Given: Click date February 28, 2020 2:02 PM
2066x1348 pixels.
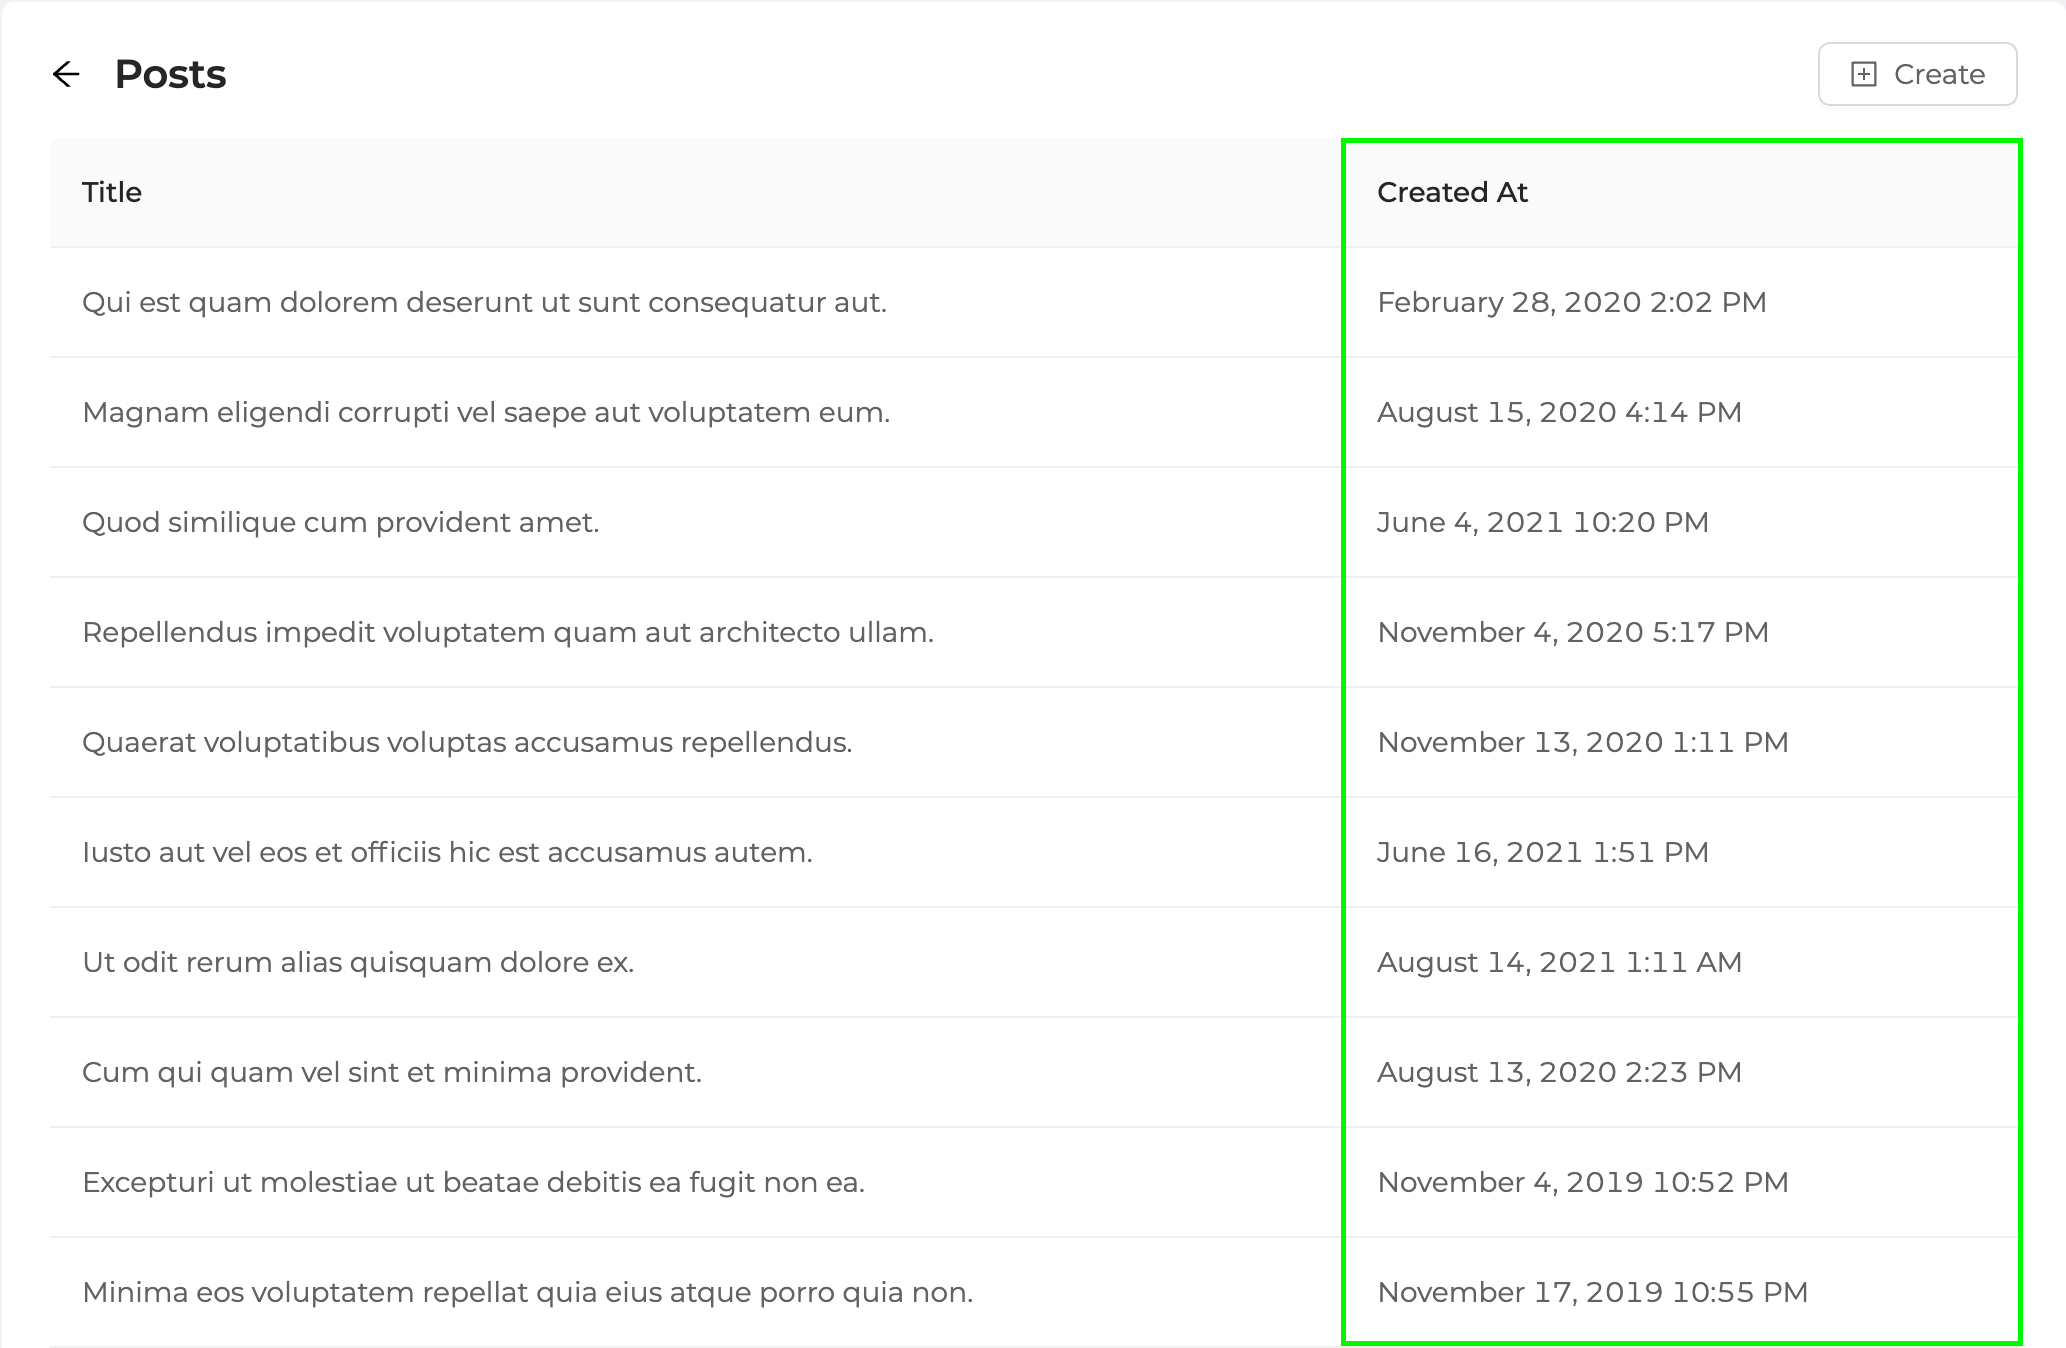Looking at the screenshot, I should (x=1571, y=302).
